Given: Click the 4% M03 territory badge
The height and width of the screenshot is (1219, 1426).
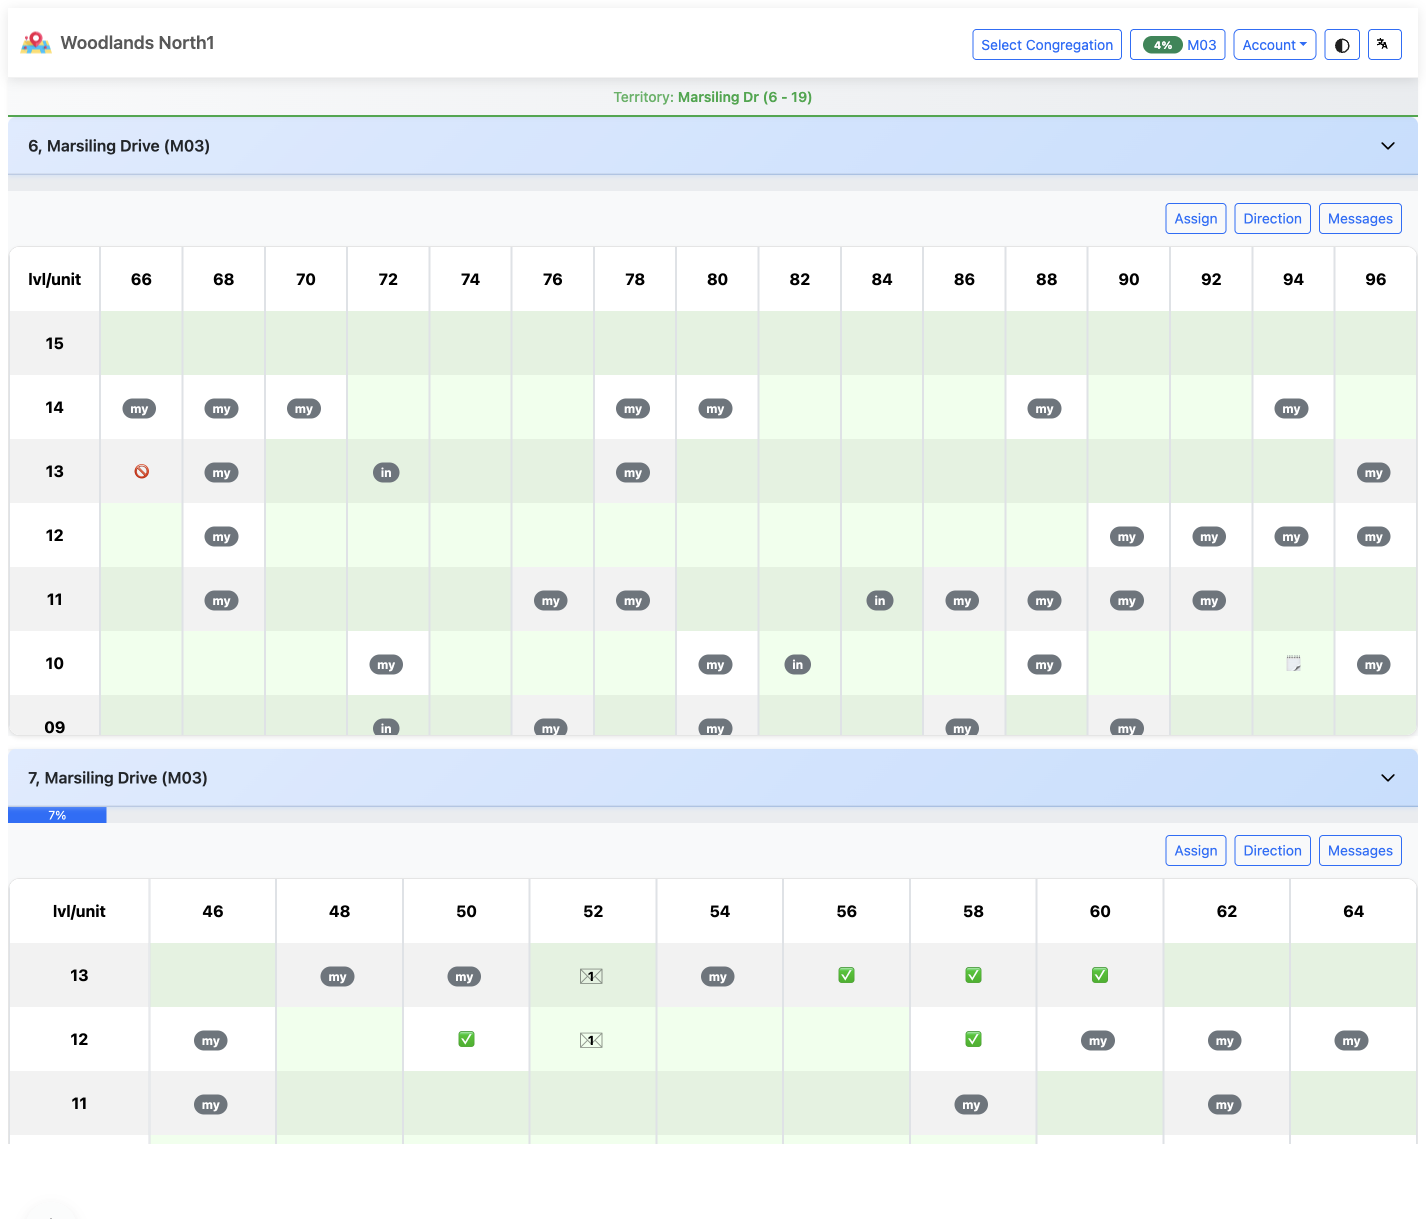Looking at the screenshot, I should [x=1177, y=44].
